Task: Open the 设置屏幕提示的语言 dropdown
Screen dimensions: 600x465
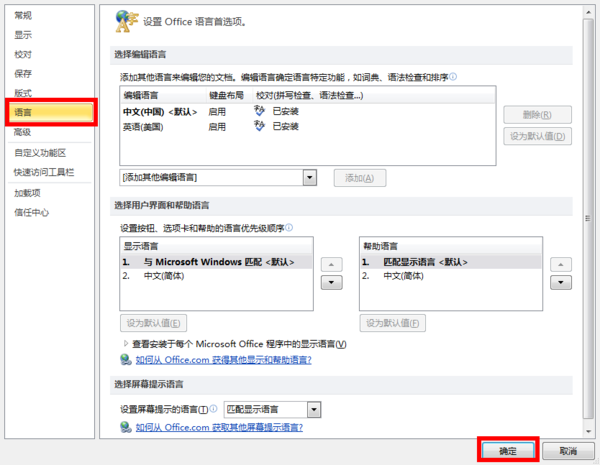Action: pos(314,410)
